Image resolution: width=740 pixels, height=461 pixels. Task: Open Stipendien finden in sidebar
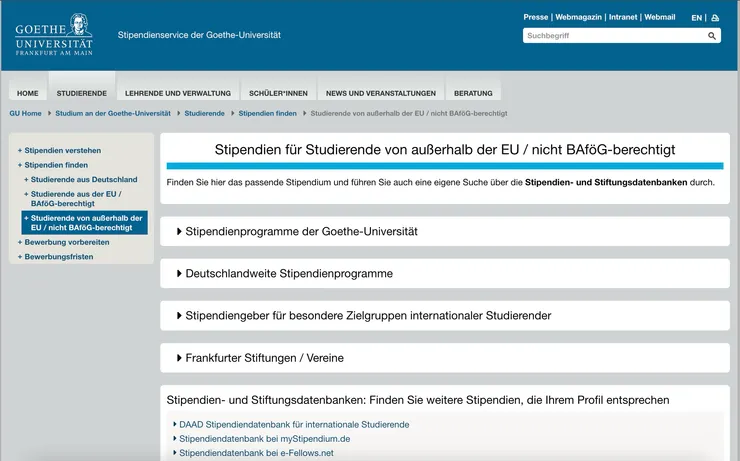(x=56, y=165)
